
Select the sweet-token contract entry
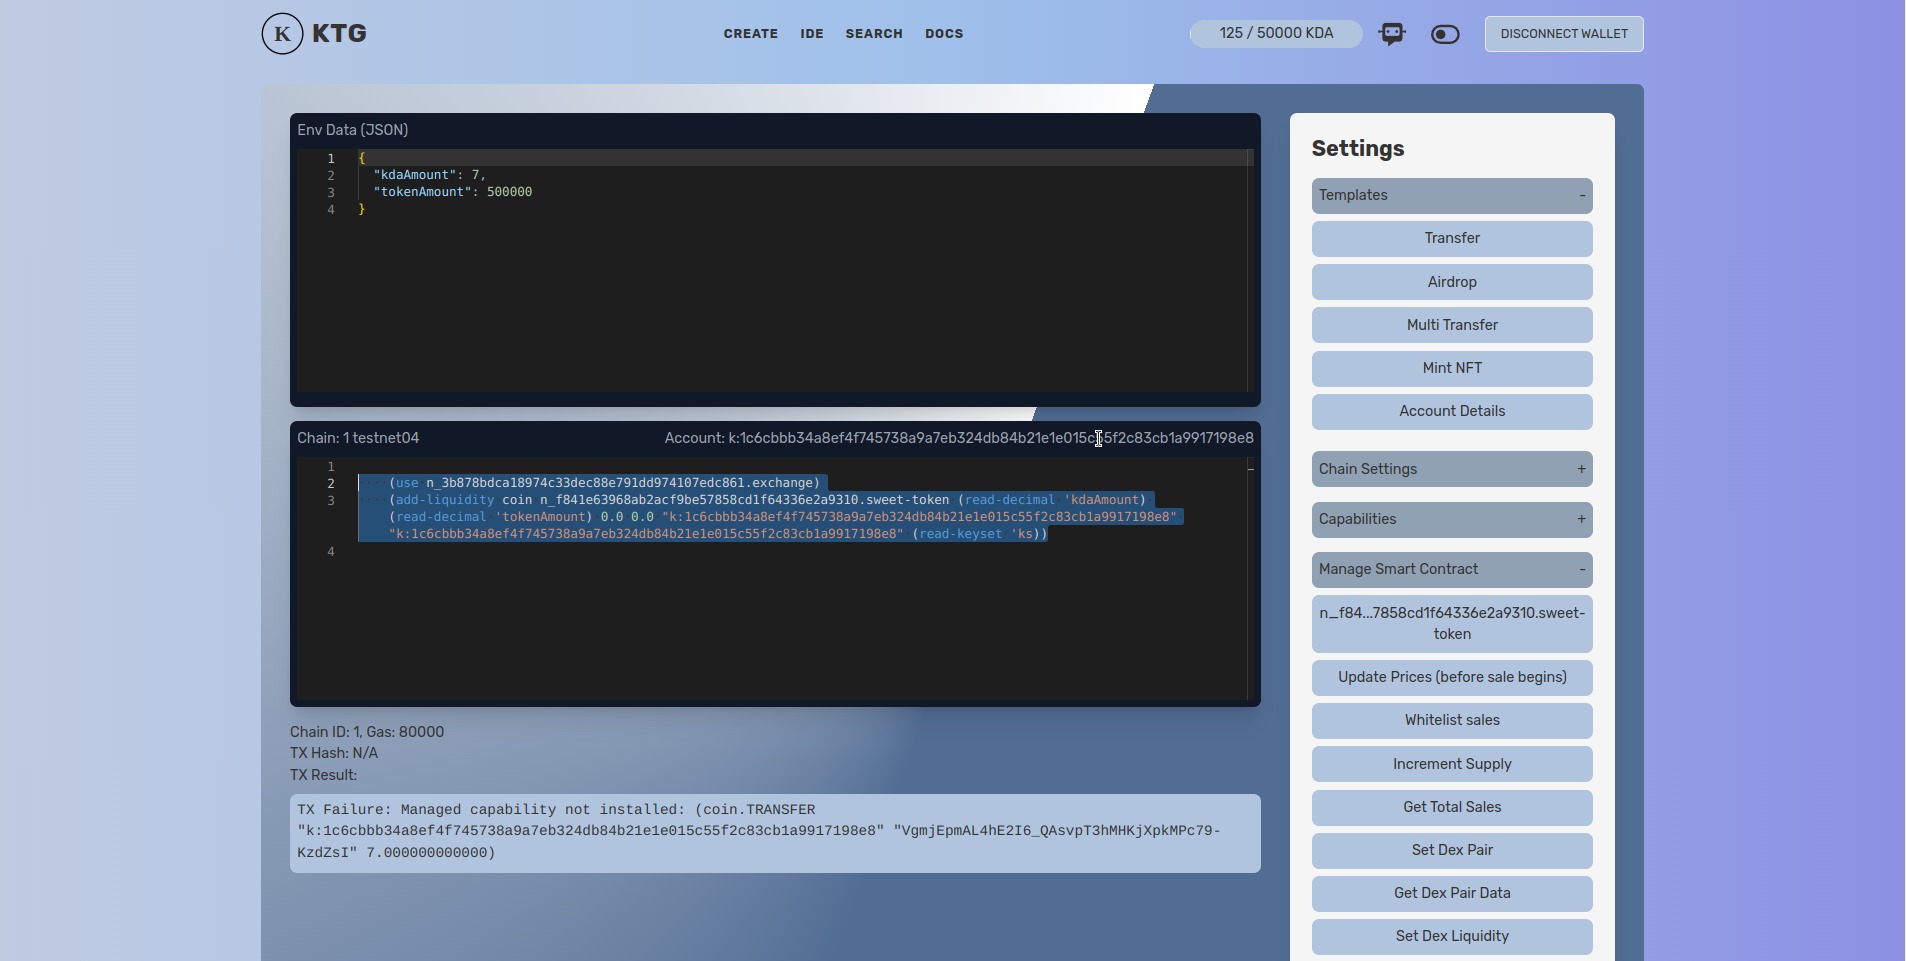tap(1452, 623)
